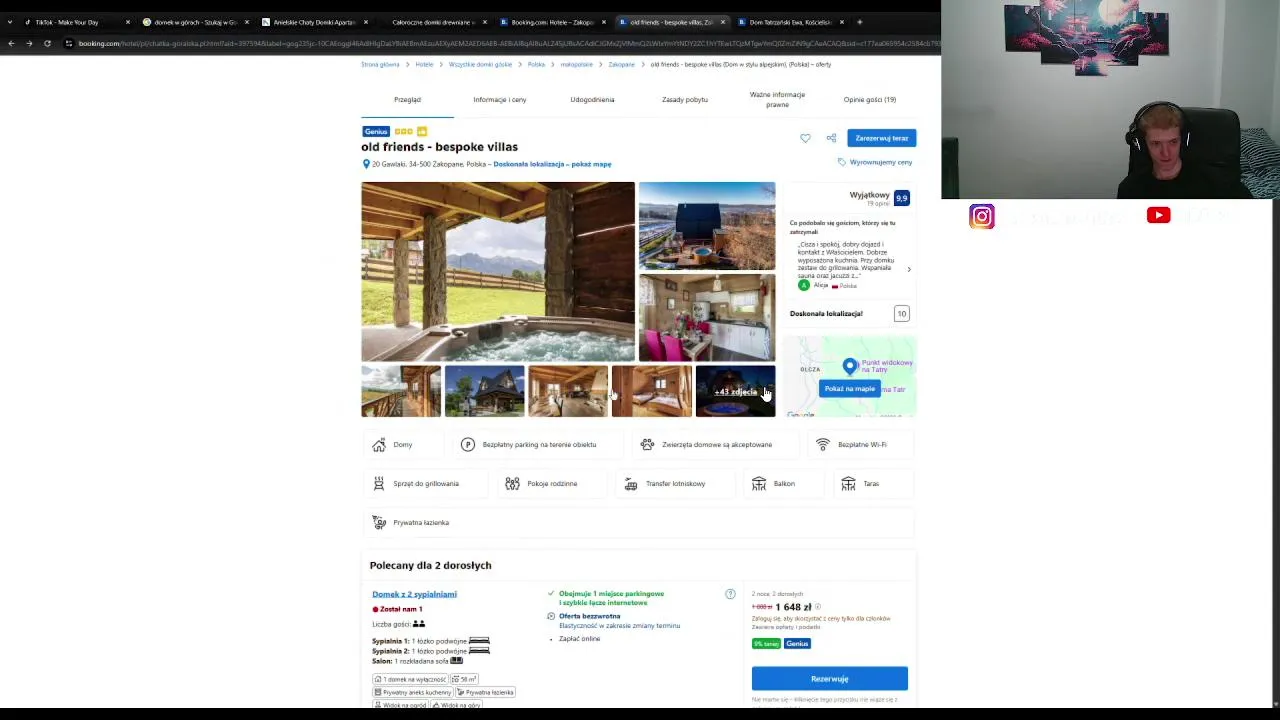Close the TikTok browser tab

click(128, 22)
